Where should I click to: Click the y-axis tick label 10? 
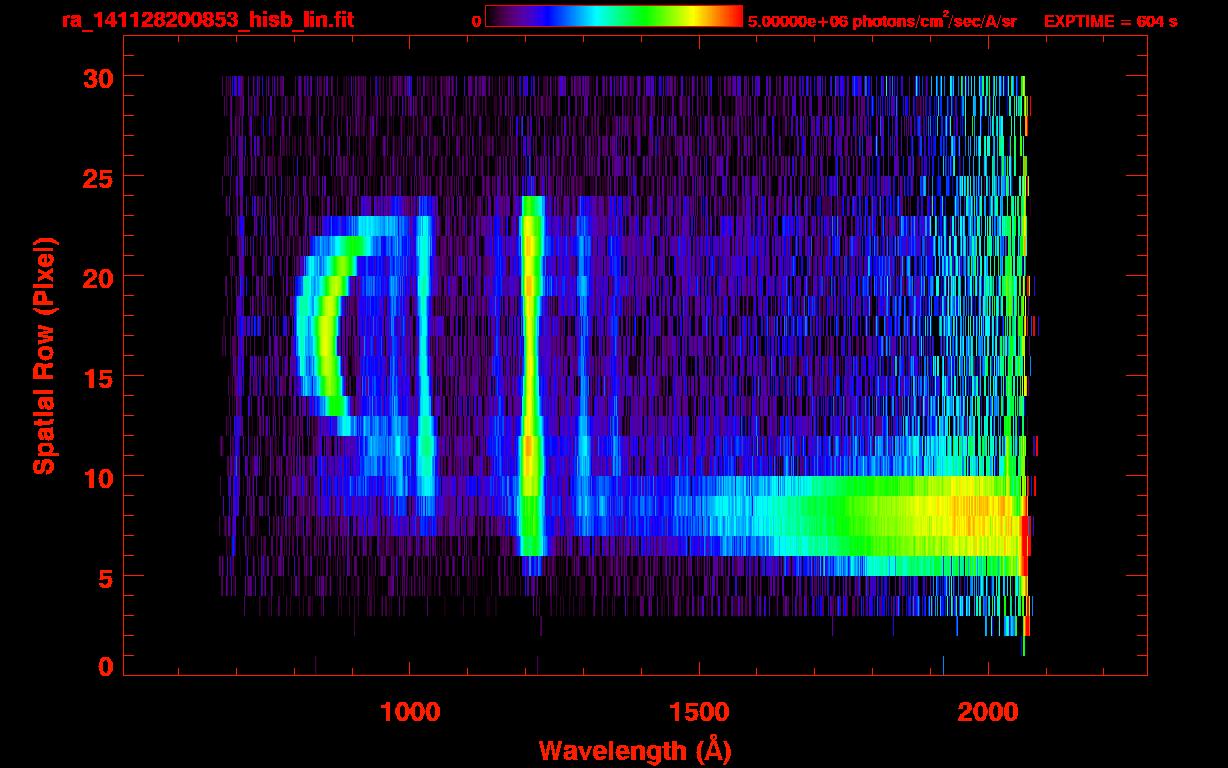(97, 477)
